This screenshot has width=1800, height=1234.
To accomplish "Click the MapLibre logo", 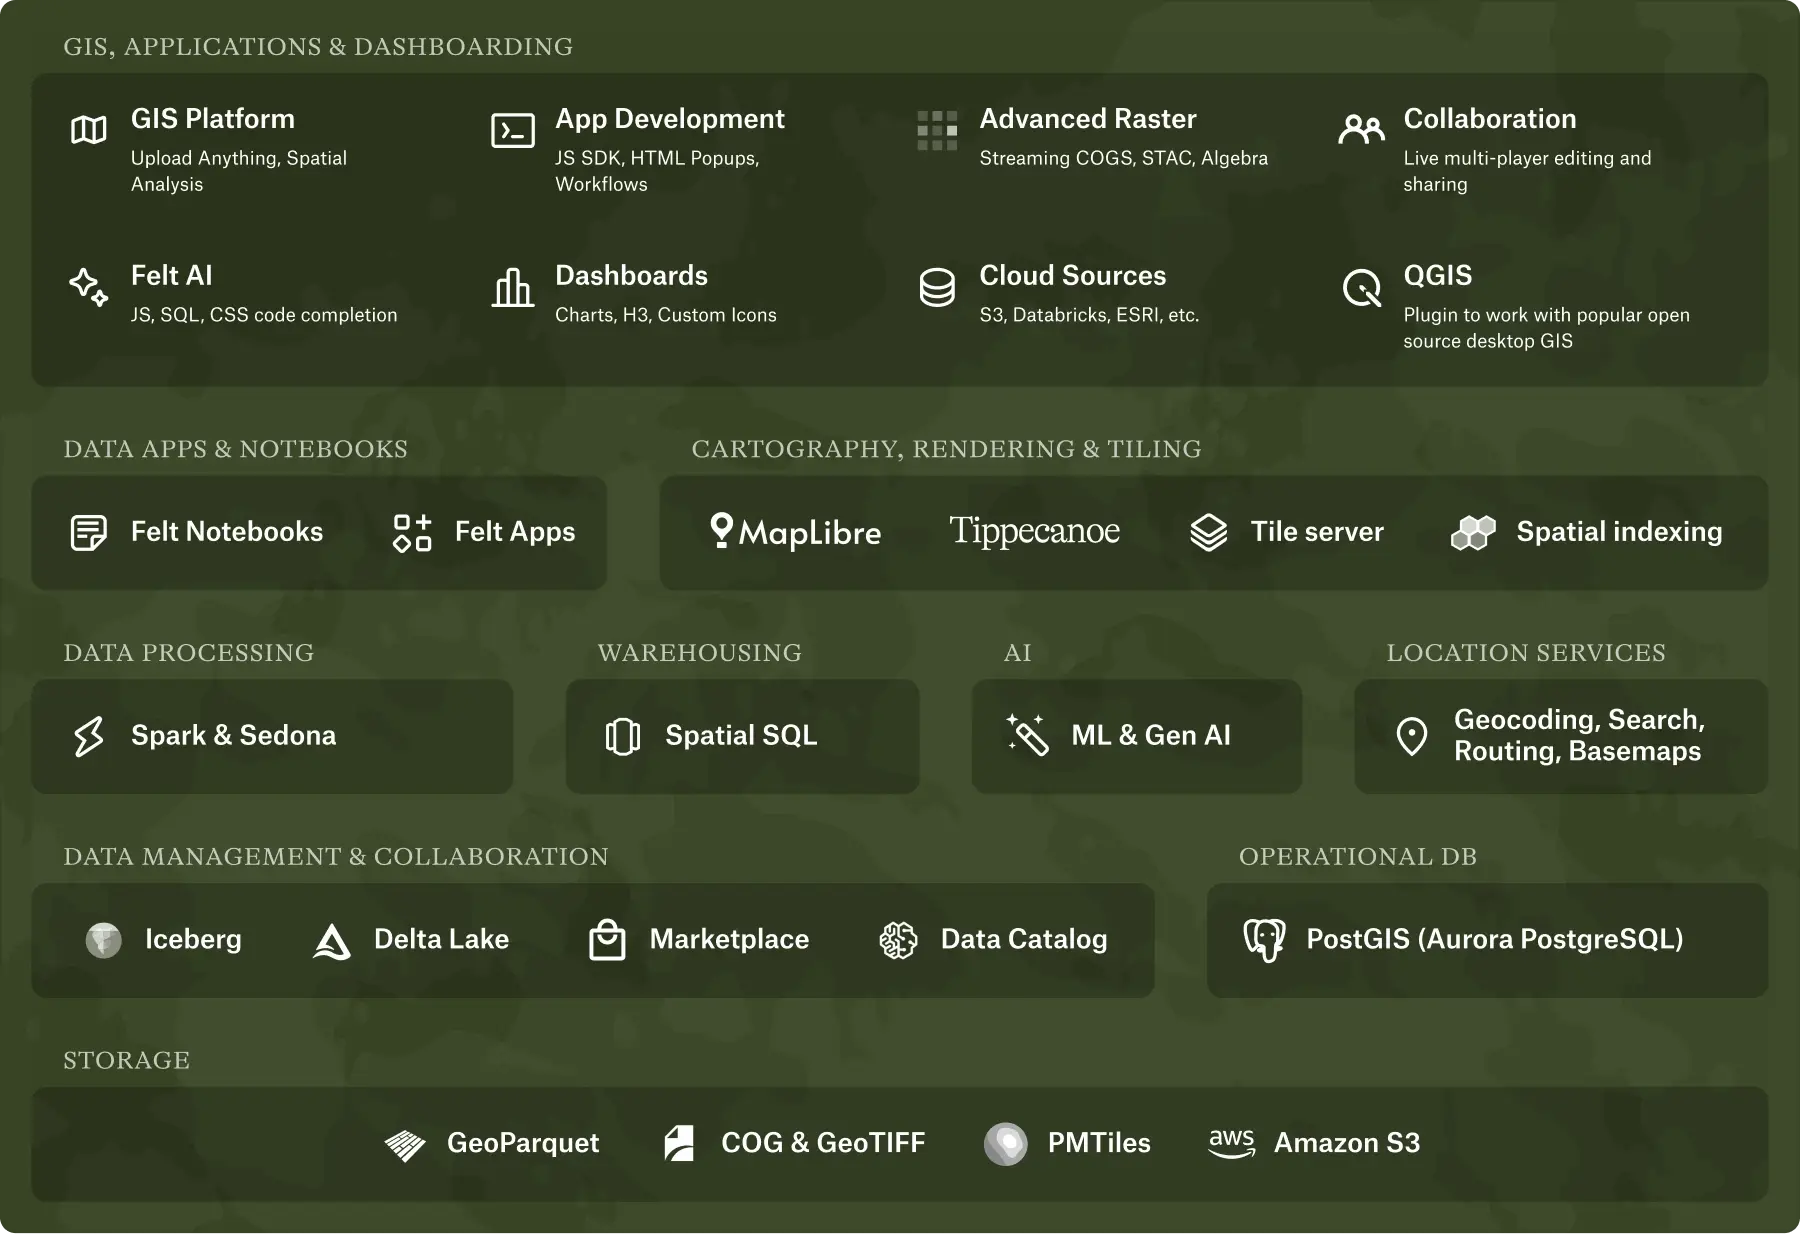I will (796, 531).
